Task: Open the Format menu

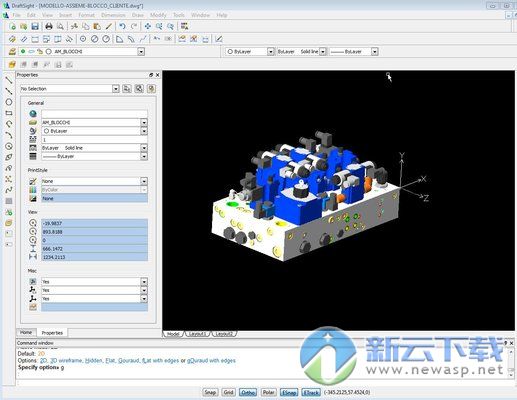Action: tap(87, 15)
